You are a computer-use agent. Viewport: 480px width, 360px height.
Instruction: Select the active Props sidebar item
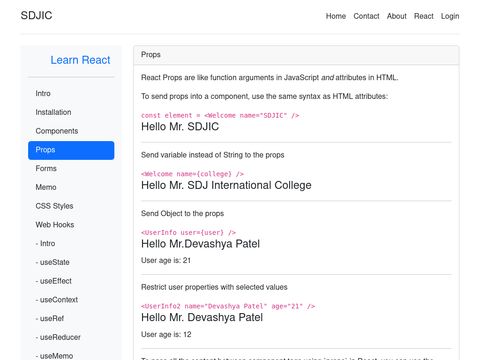(71, 150)
